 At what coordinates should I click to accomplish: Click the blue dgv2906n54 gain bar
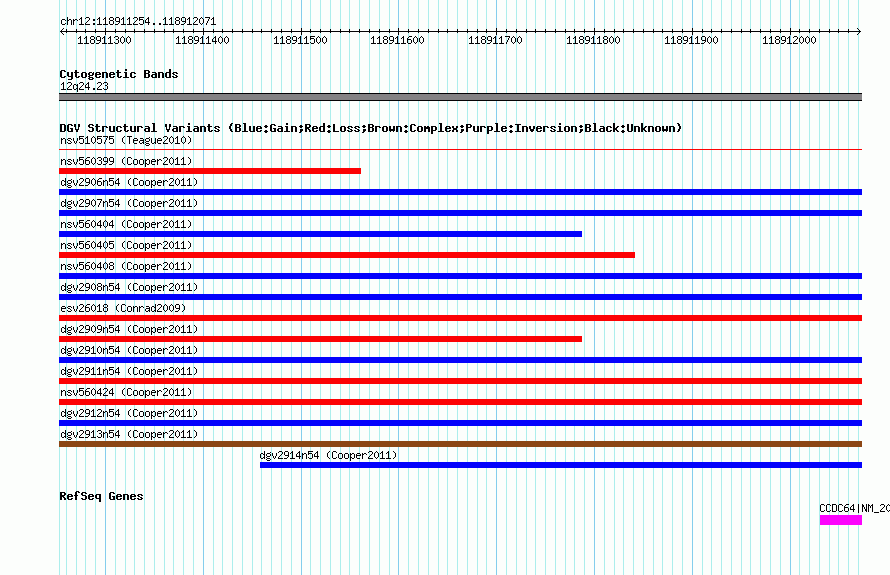(x=460, y=192)
